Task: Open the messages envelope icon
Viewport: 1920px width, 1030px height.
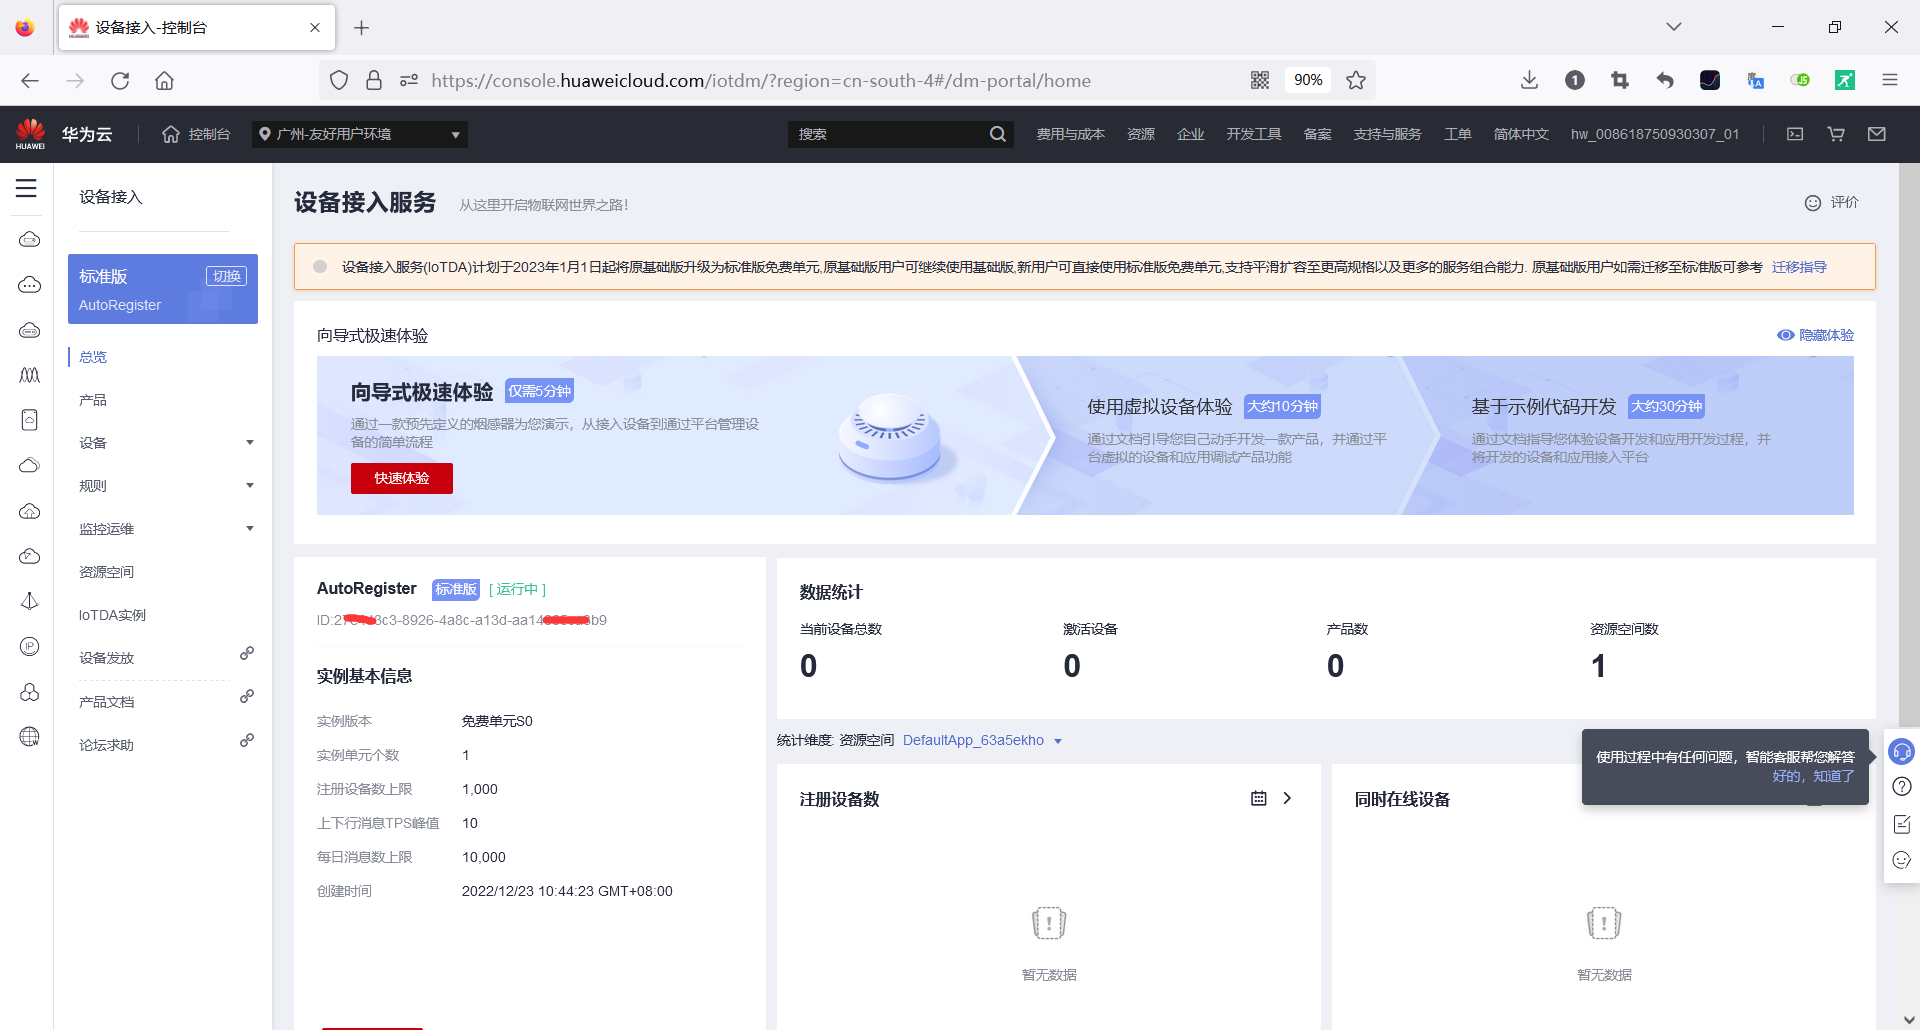Action: (1877, 134)
